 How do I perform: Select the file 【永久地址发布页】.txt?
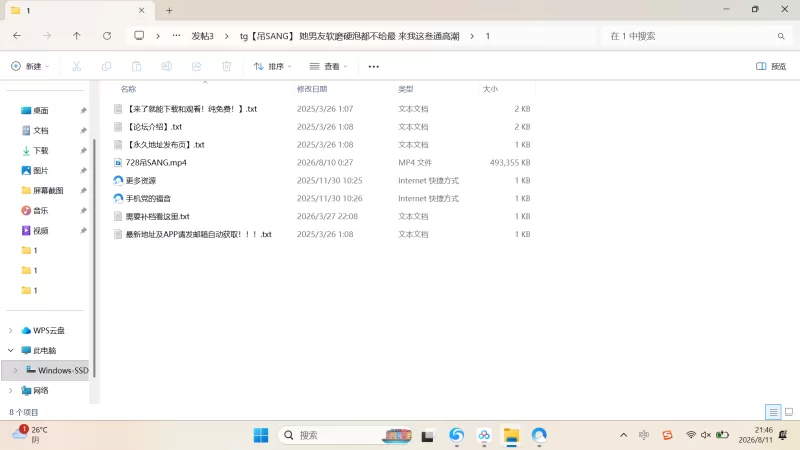[x=165, y=144]
